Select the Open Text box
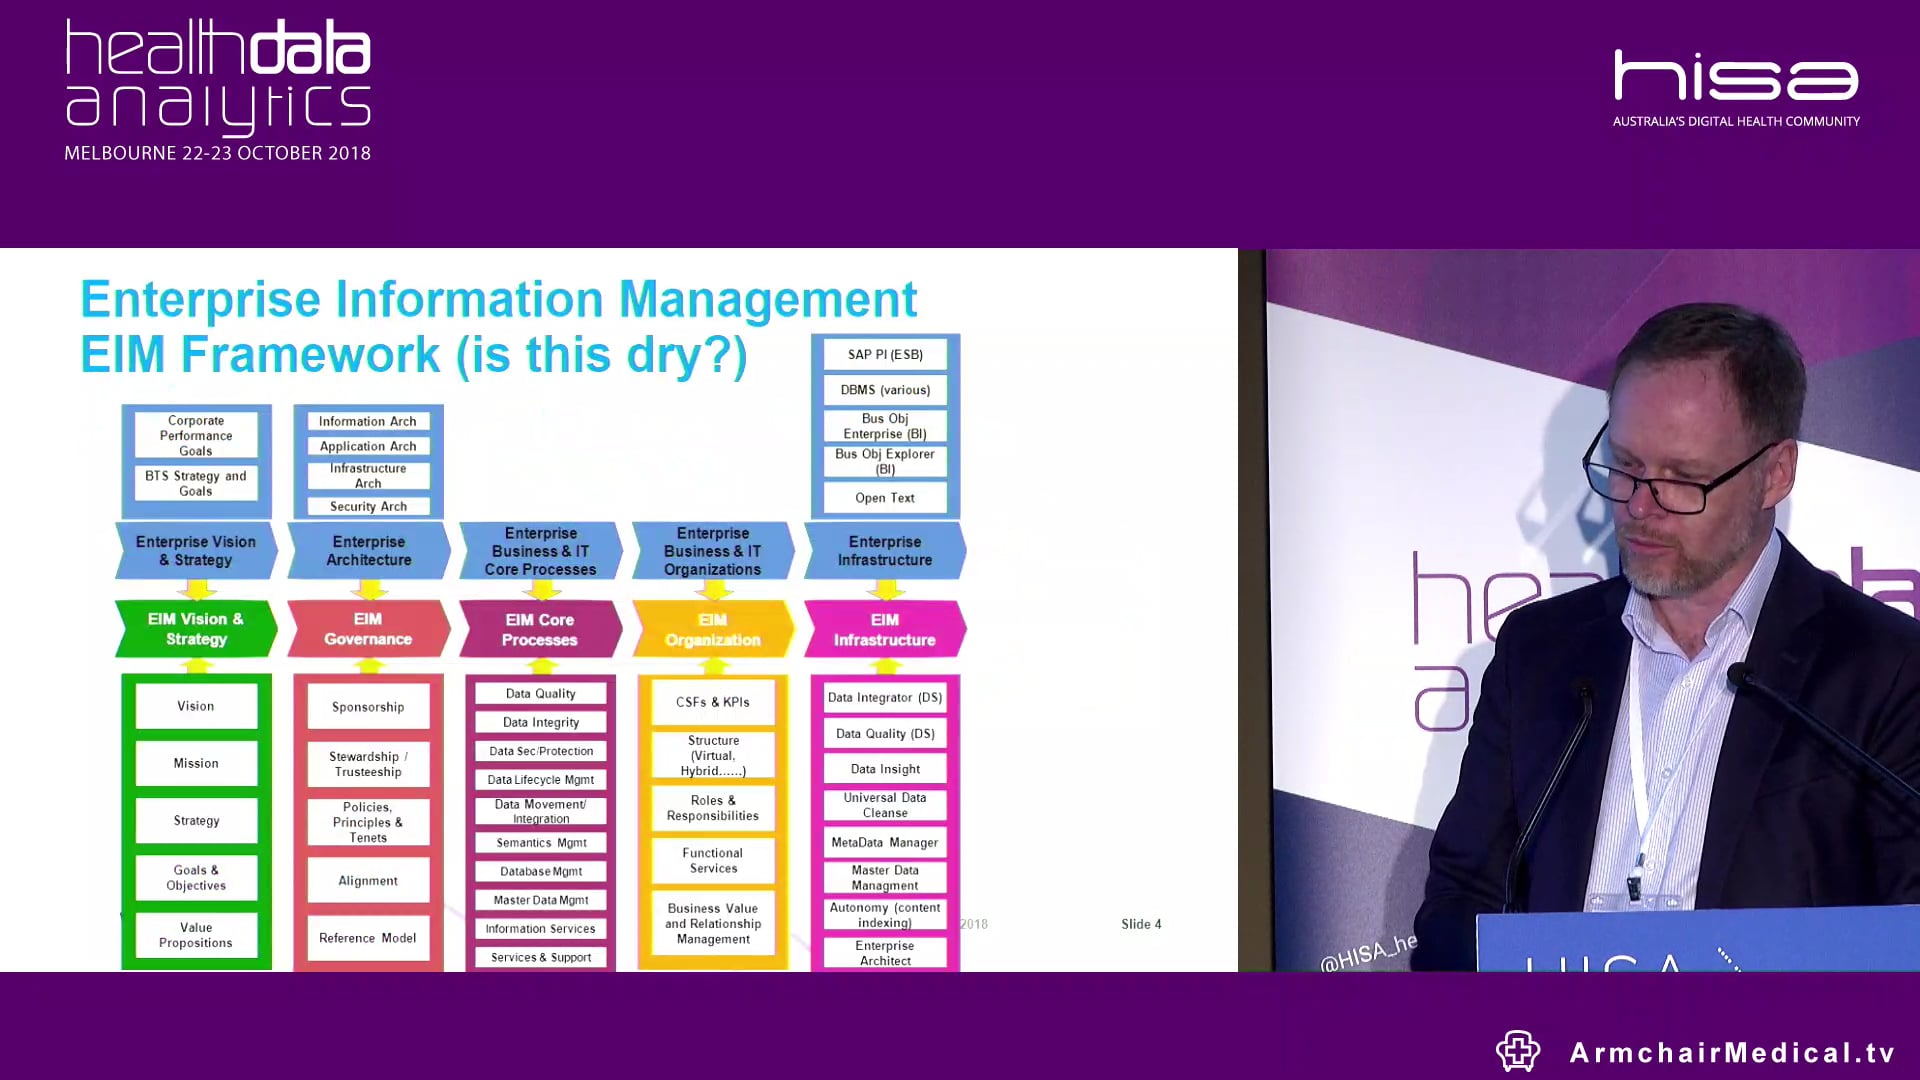 tap(884, 497)
